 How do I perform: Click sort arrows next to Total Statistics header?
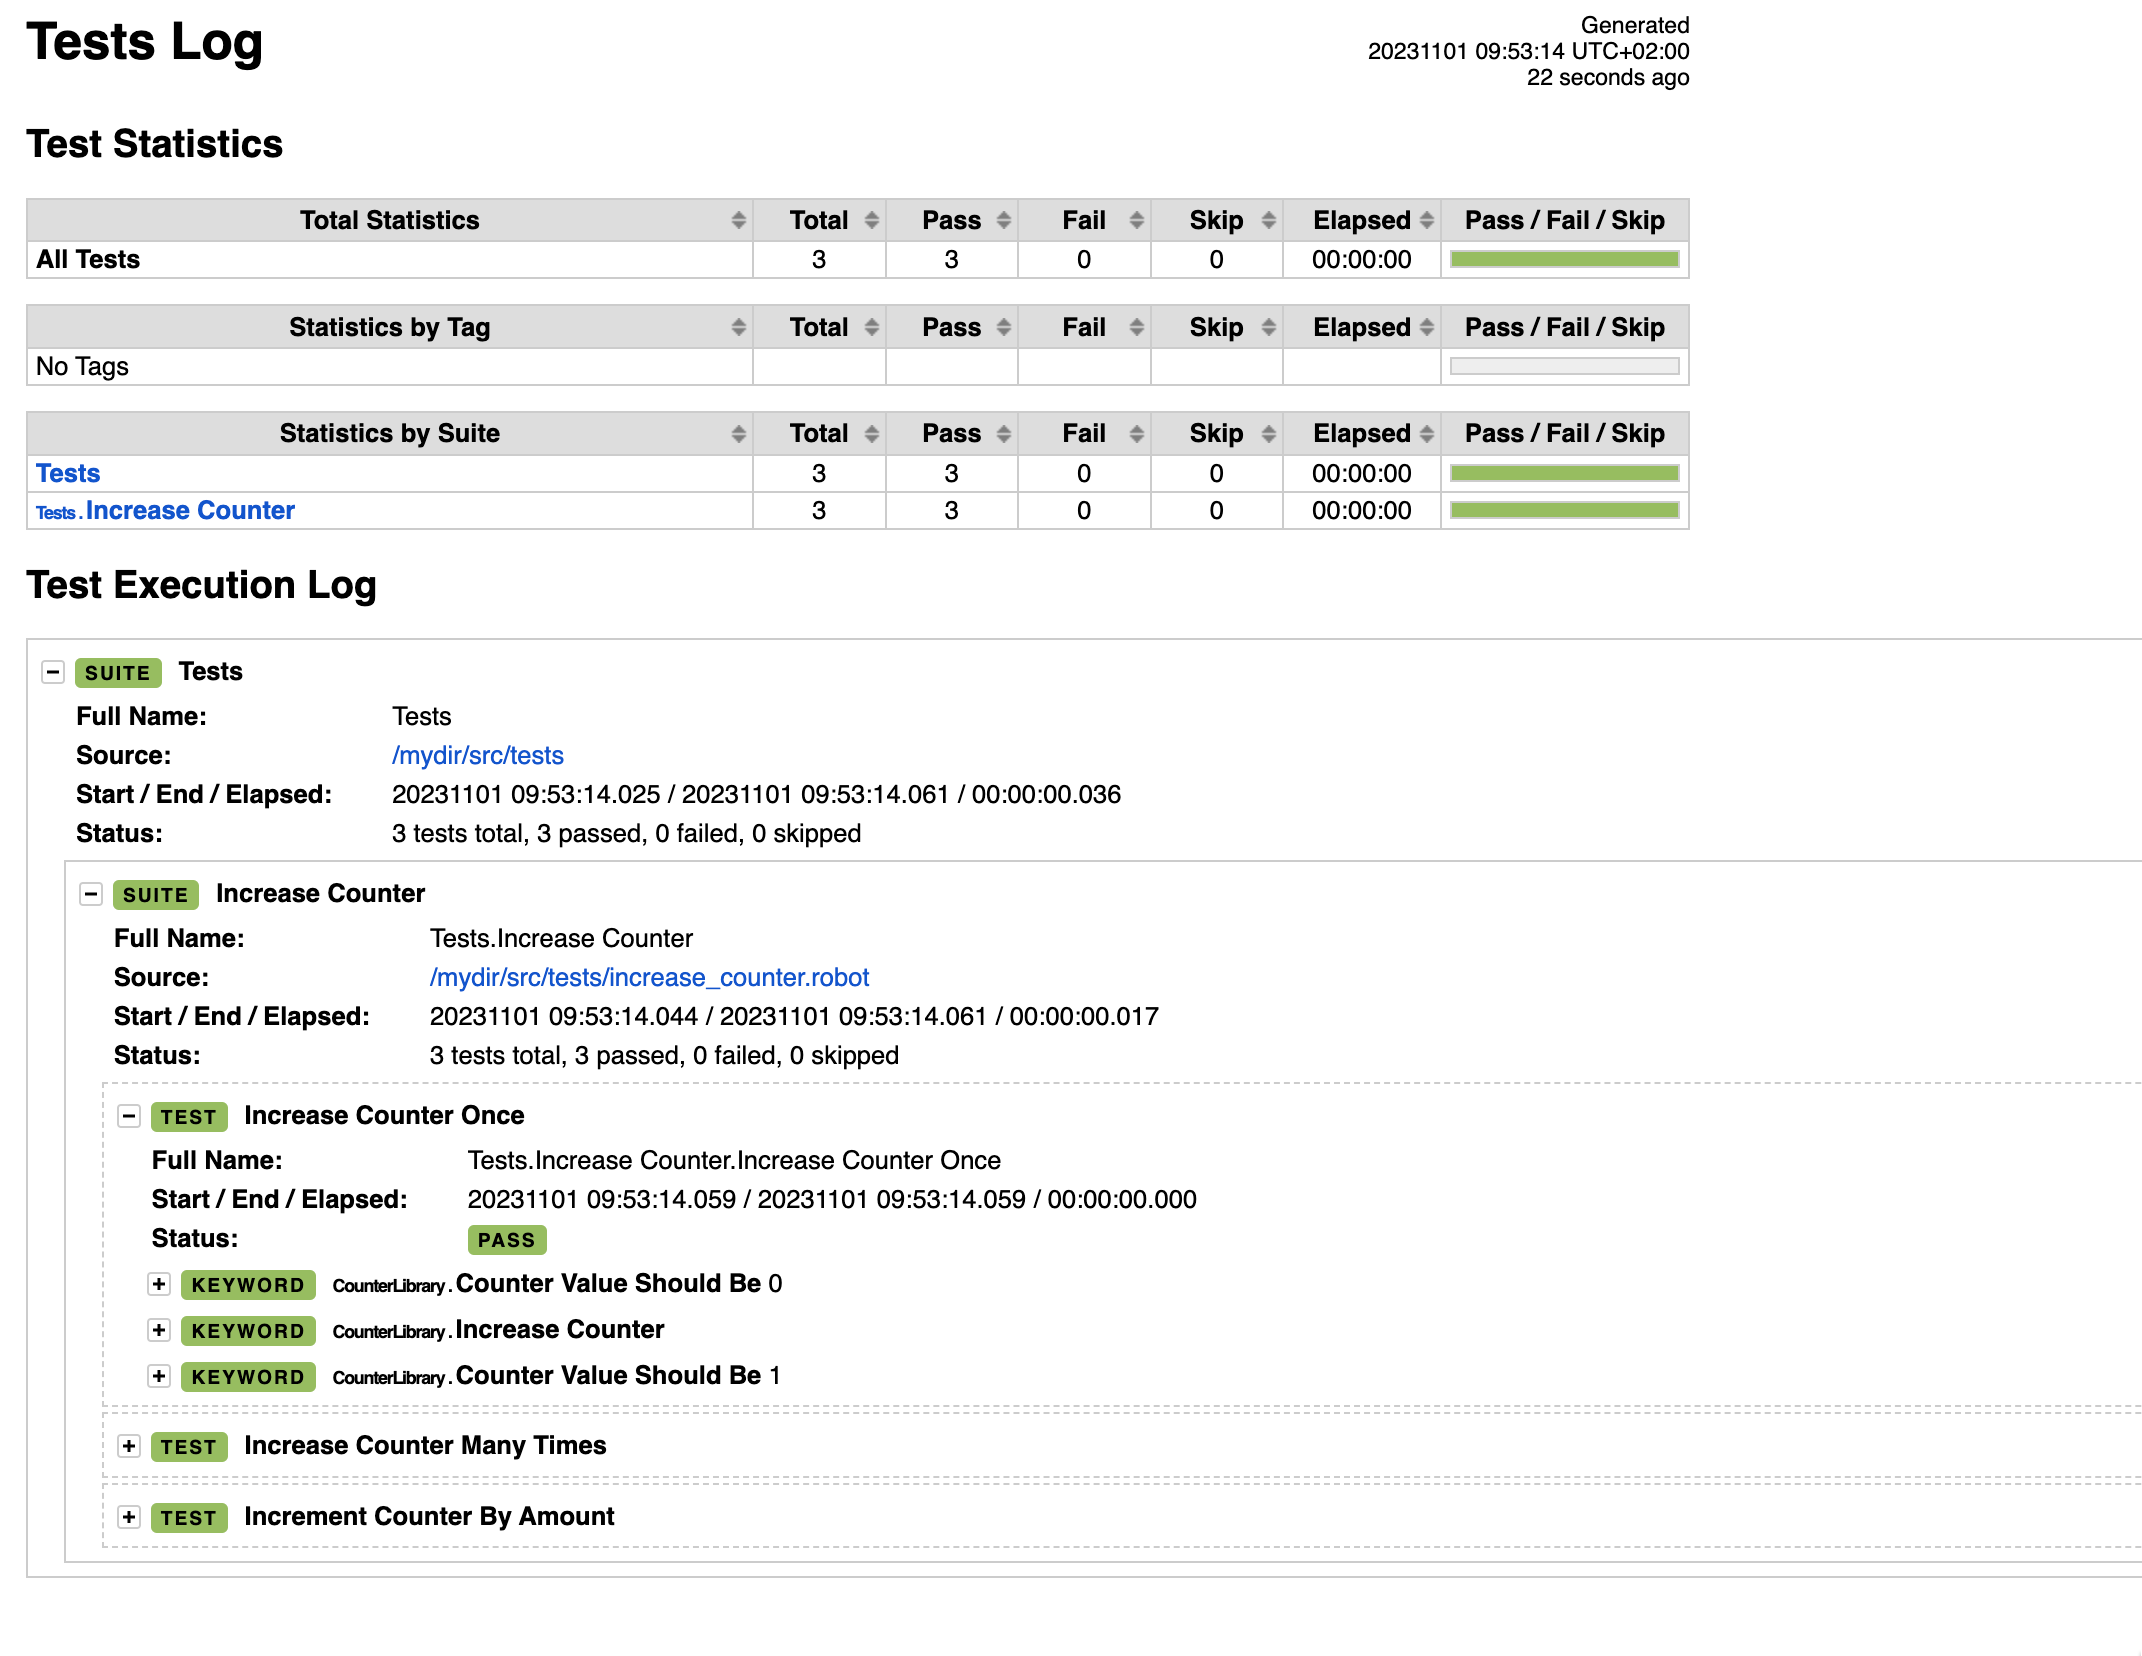(738, 220)
